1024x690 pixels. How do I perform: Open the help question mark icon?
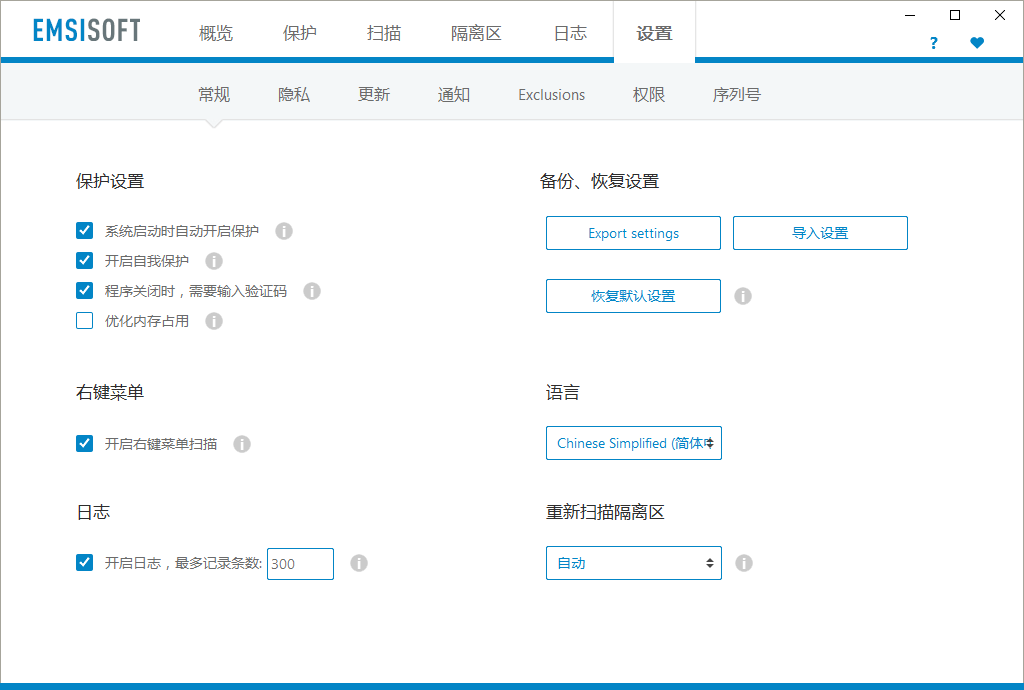click(933, 43)
